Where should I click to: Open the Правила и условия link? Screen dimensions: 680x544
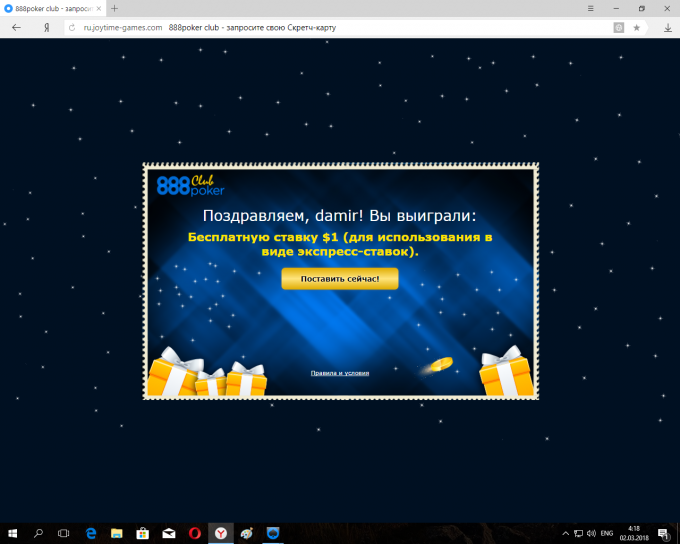pos(340,373)
